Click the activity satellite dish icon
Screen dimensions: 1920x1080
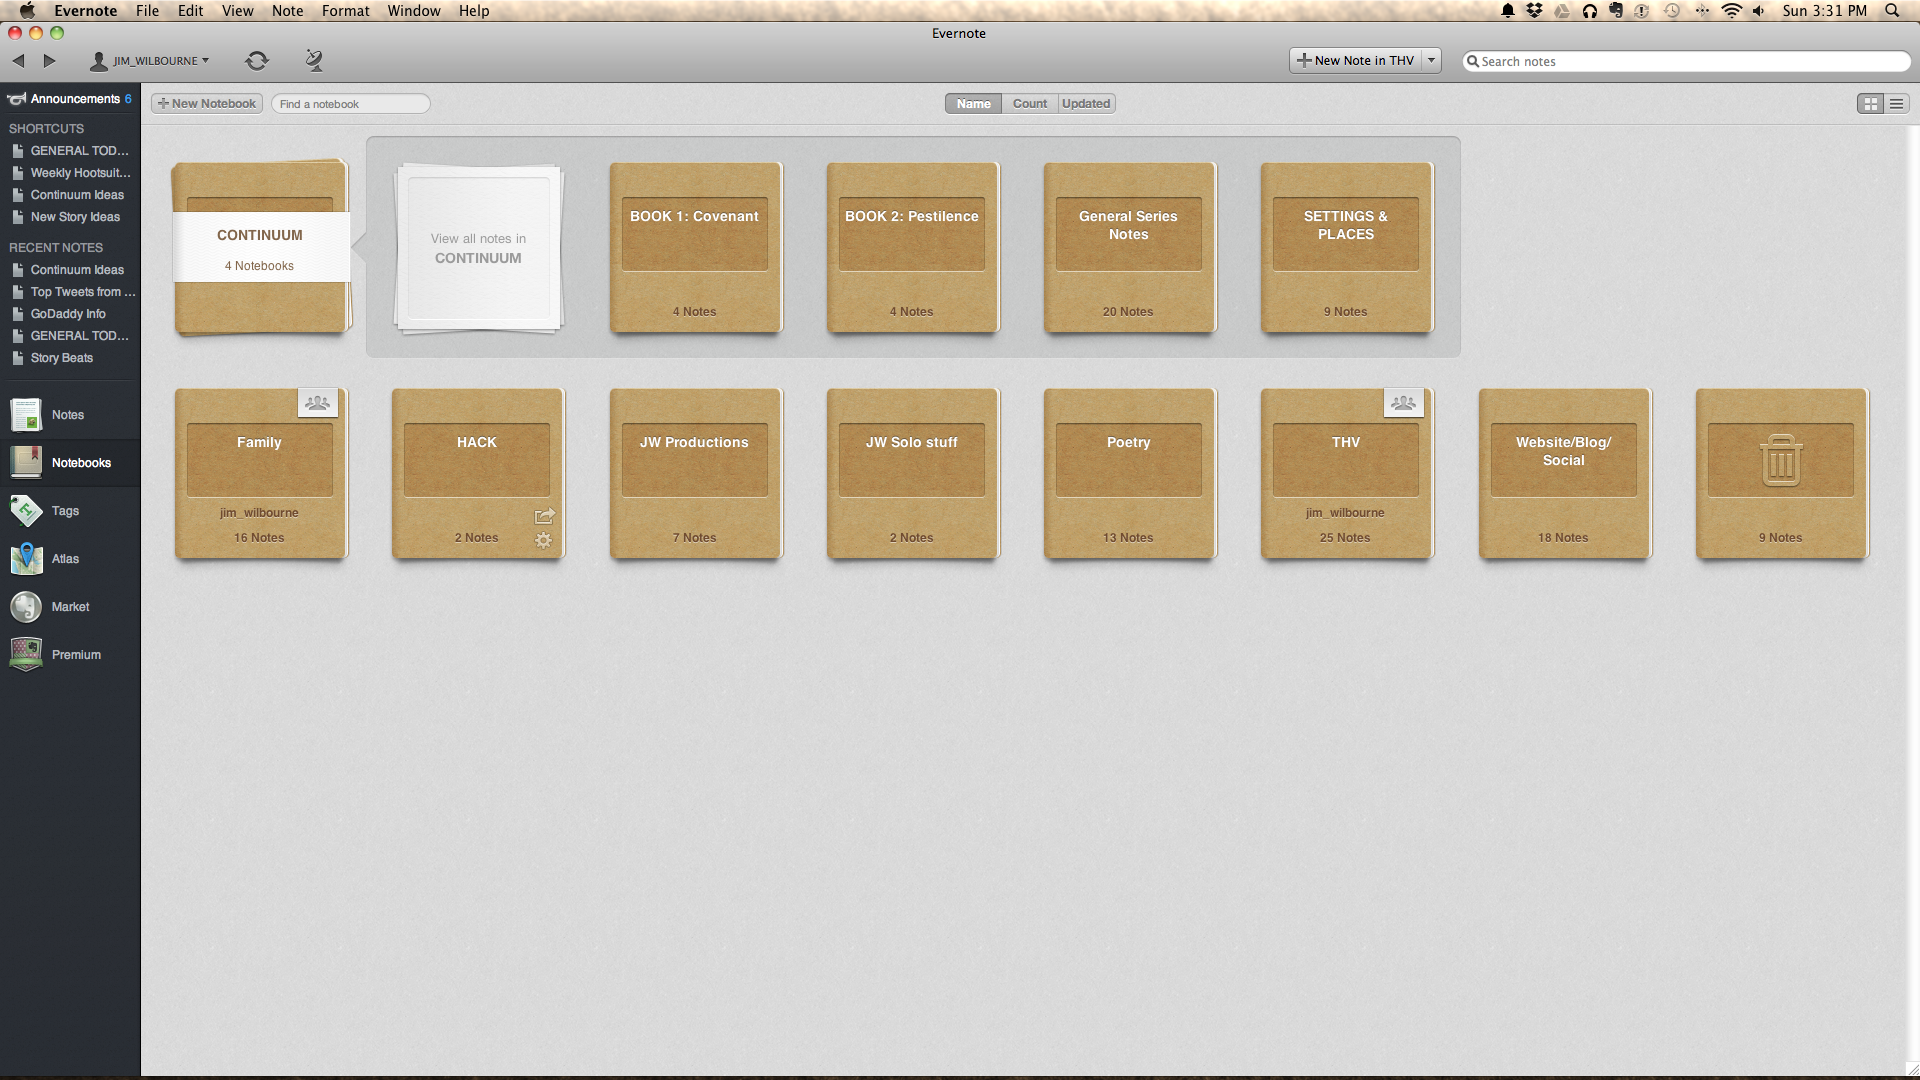[314, 61]
